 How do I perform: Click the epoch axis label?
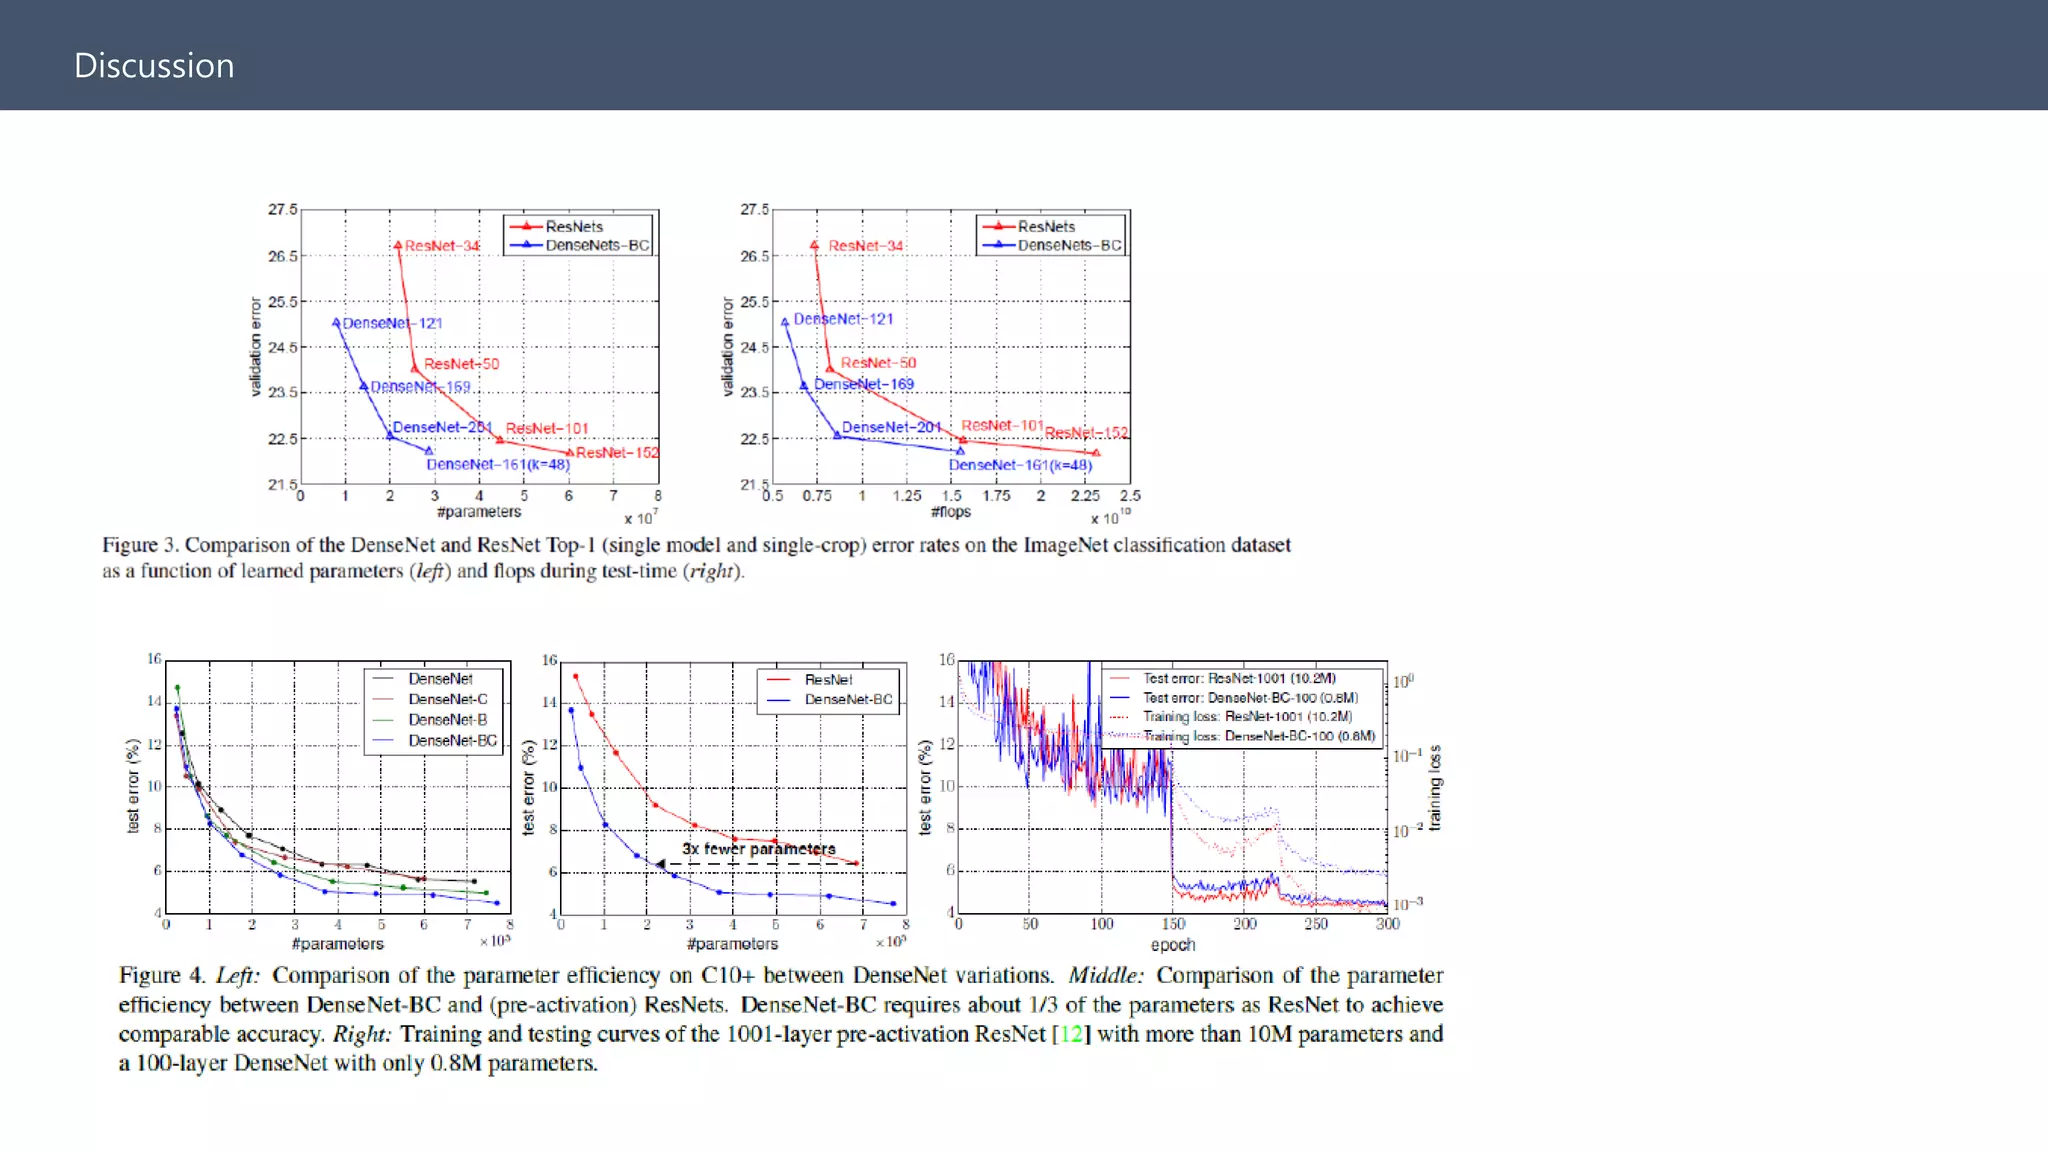1172,945
